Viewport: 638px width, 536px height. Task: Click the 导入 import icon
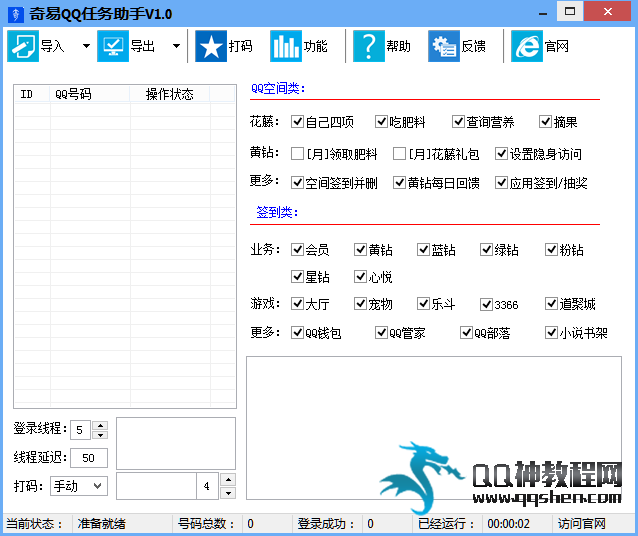23,46
